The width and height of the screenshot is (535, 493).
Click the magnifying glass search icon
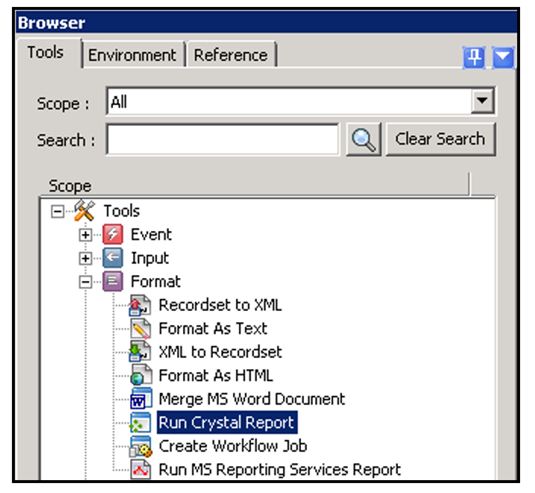(363, 140)
